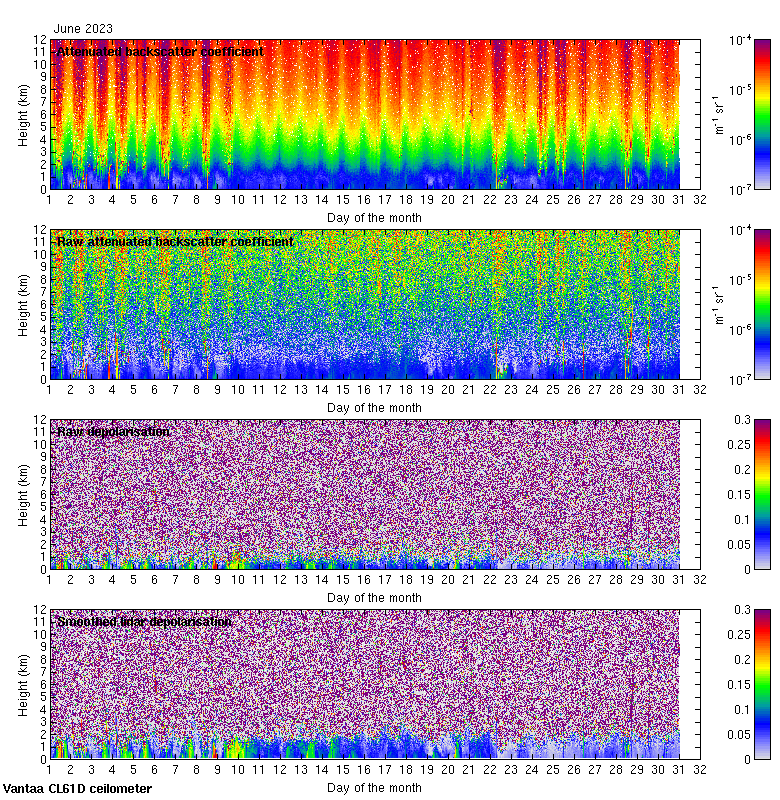The height and width of the screenshot is (800, 780).
Task: Click the 6 km height tick on raw backscatter plot
Action: (43, 305)
